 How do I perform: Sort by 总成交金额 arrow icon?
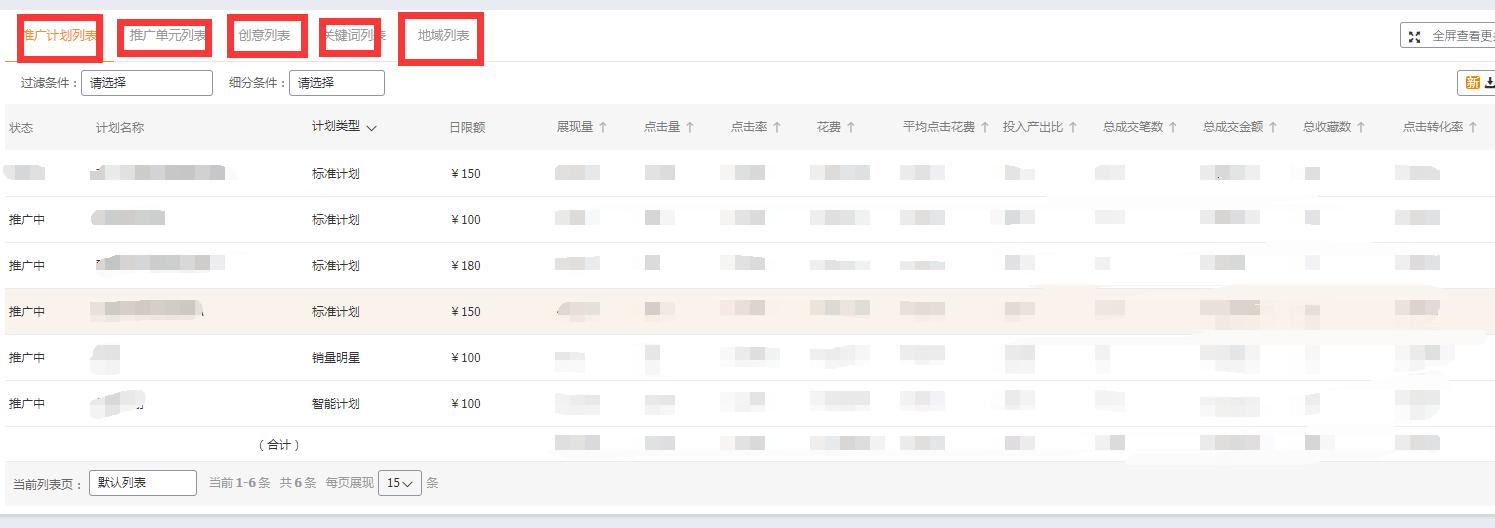(1273, 127)
